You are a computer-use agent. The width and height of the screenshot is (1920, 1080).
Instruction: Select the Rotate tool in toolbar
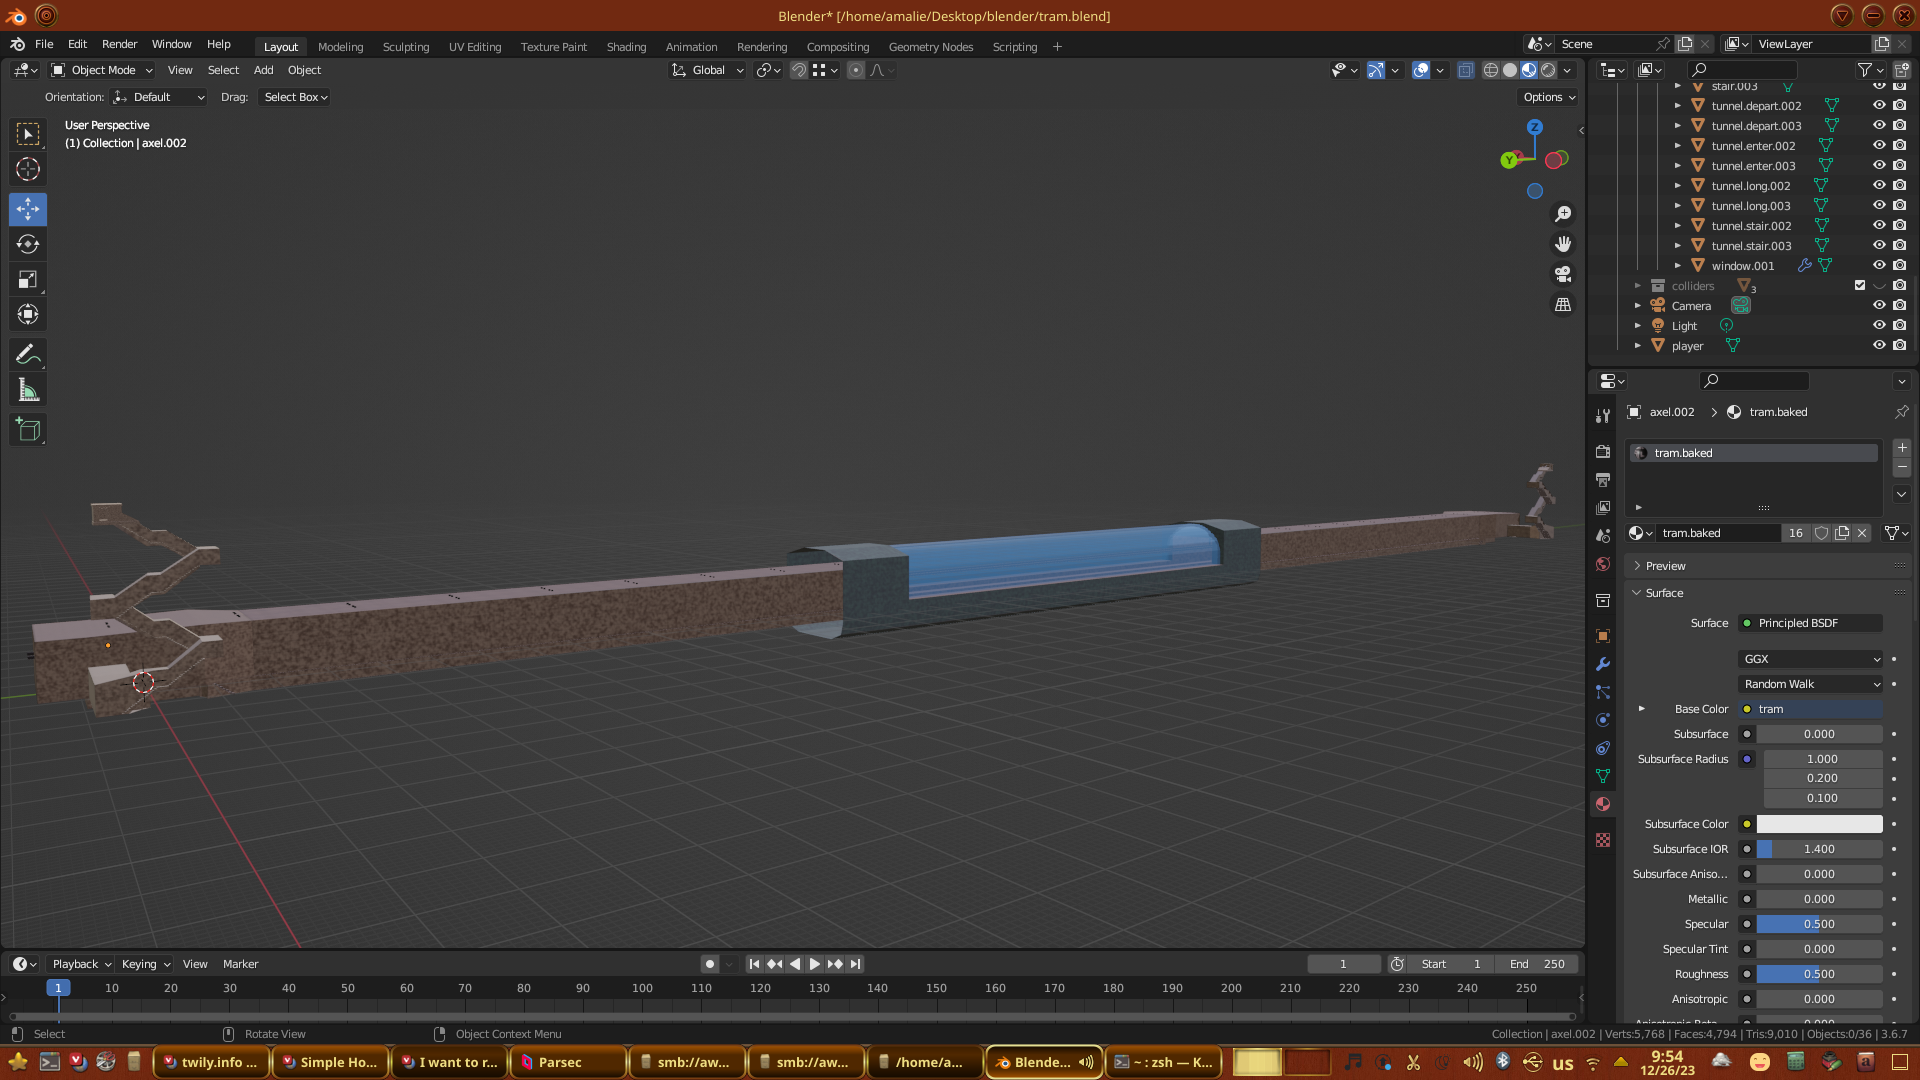click(x=28, y=245)
